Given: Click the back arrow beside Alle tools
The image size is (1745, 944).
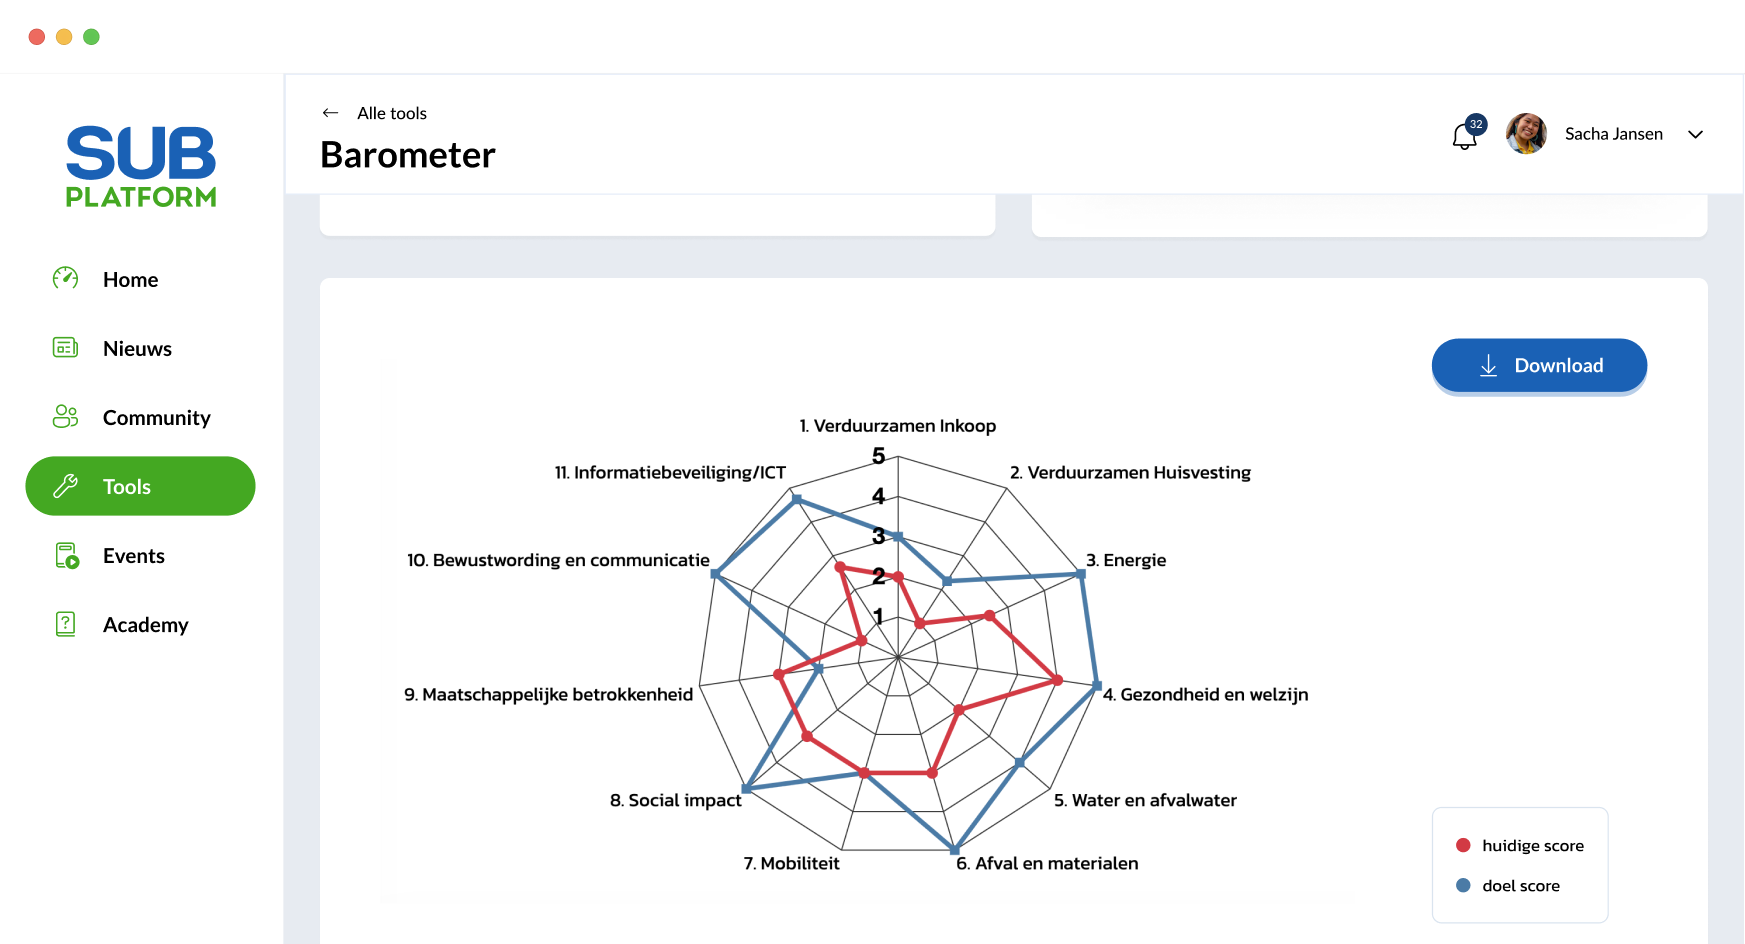Looking at the screenshot, I should [x=330, y=113].
